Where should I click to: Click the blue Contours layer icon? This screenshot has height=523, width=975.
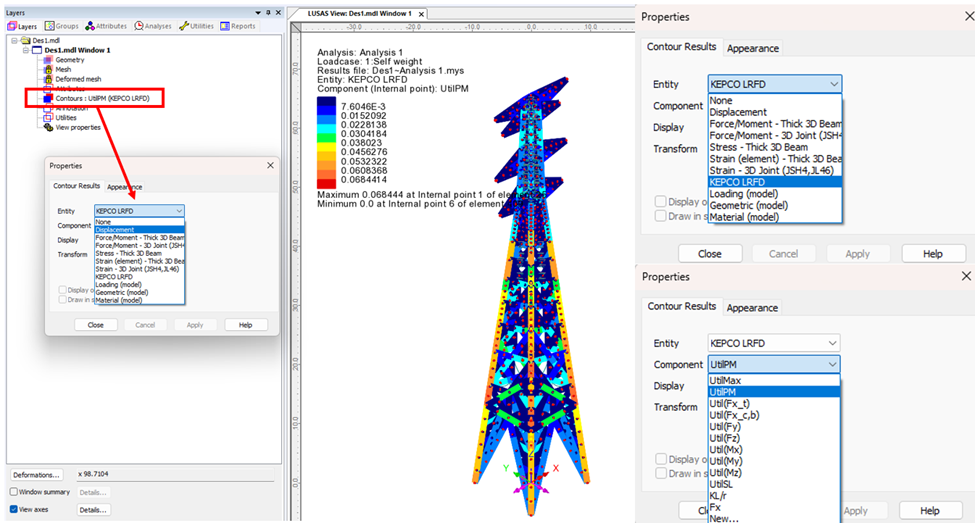point(47,98)
